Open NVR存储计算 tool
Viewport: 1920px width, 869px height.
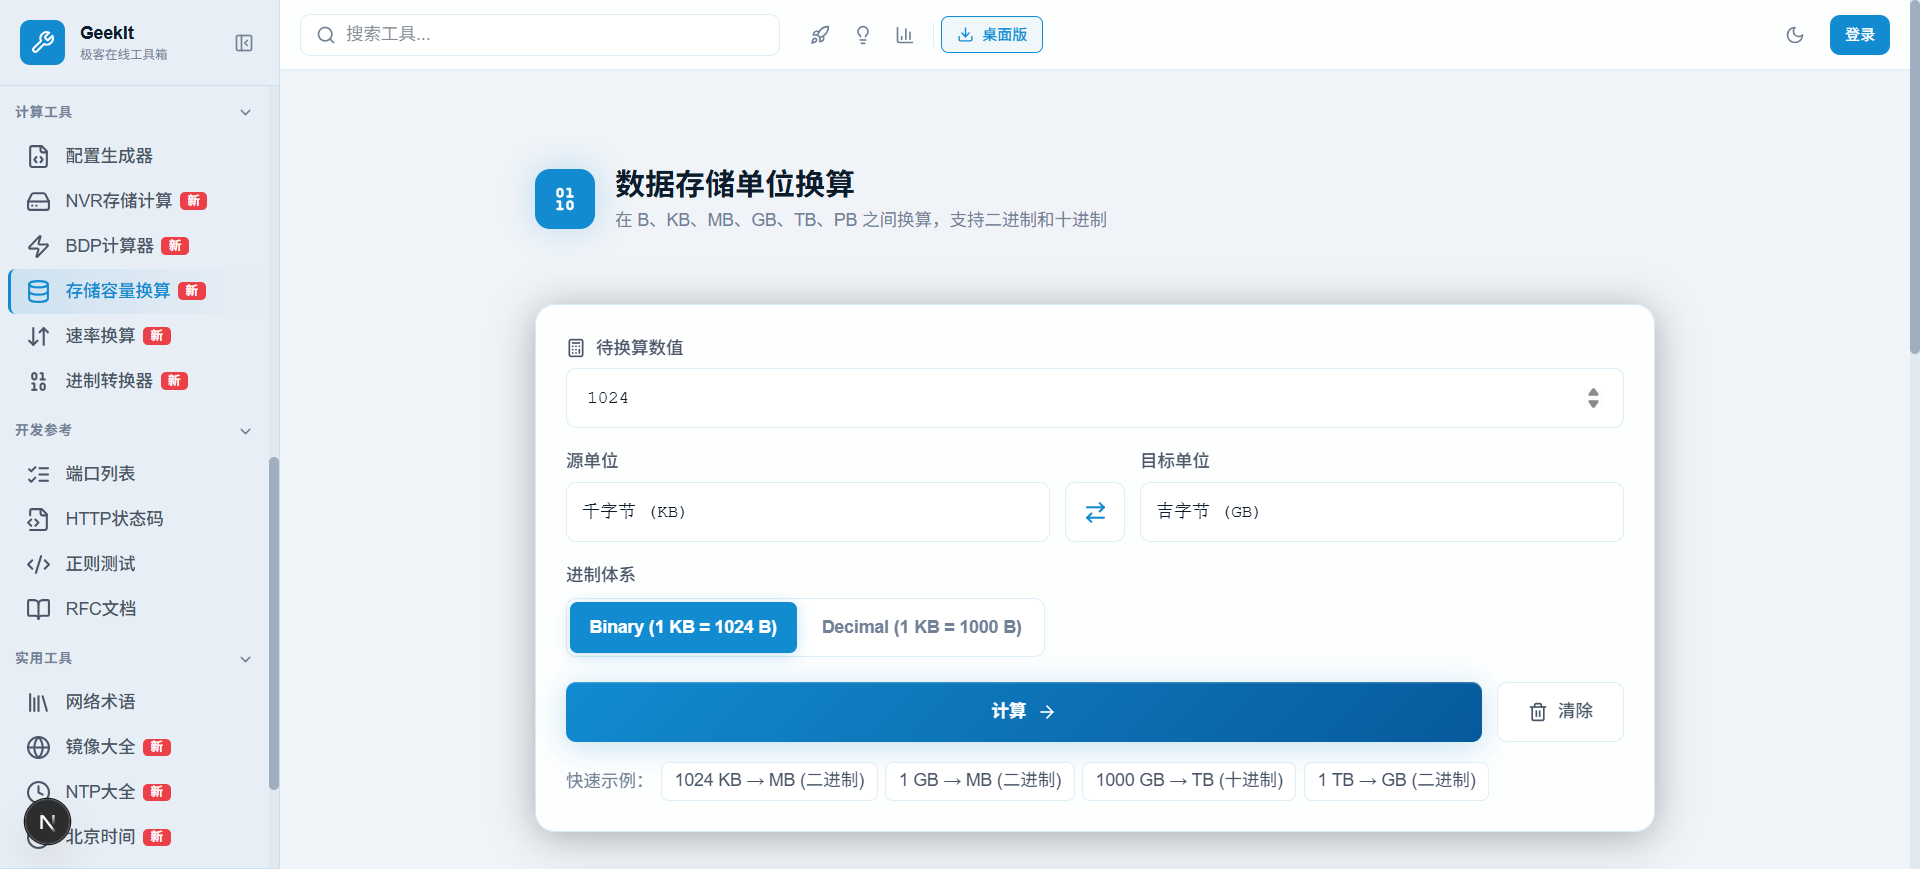pos(130,201)
